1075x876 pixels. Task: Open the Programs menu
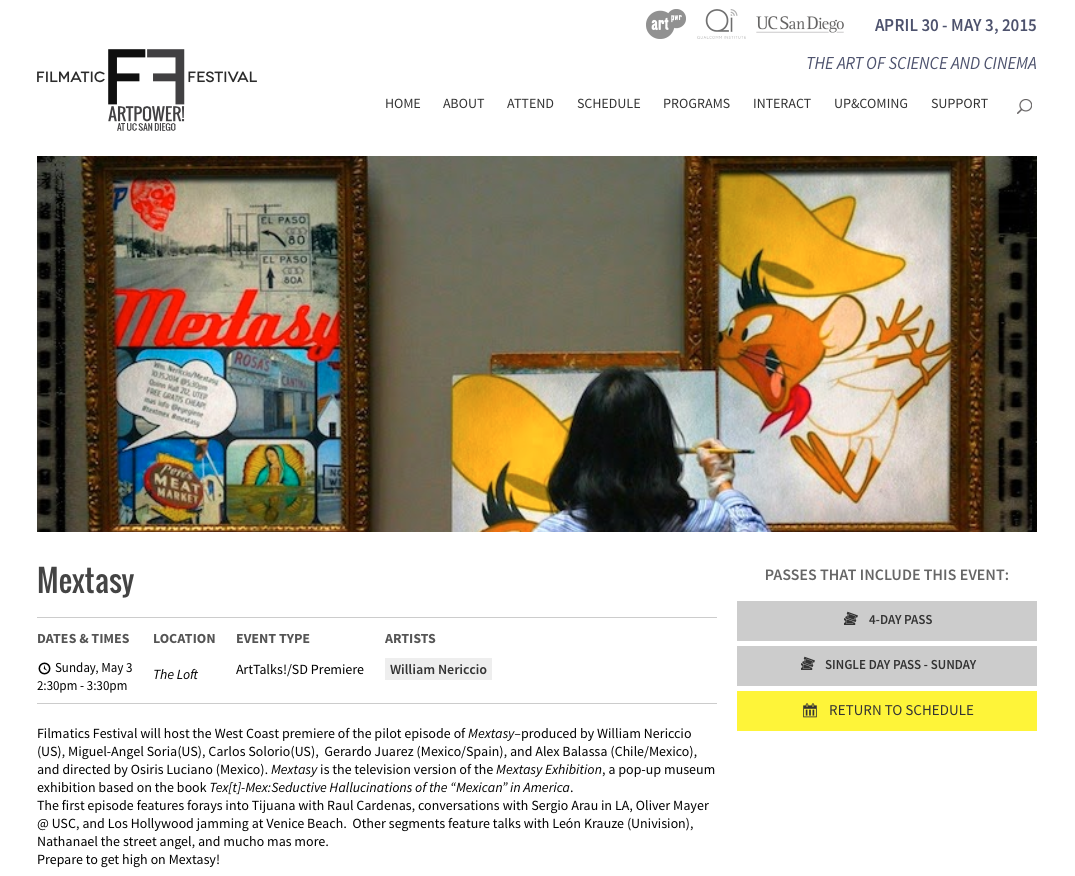696,104
